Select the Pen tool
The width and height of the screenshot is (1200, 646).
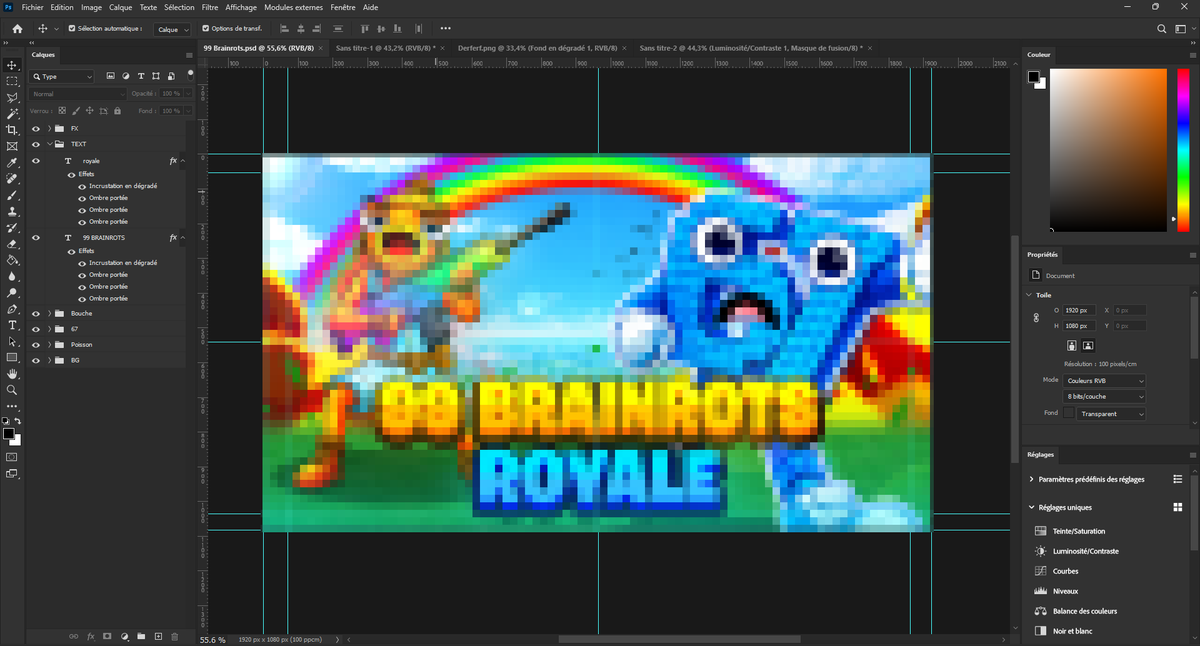(x=12, y=309)
